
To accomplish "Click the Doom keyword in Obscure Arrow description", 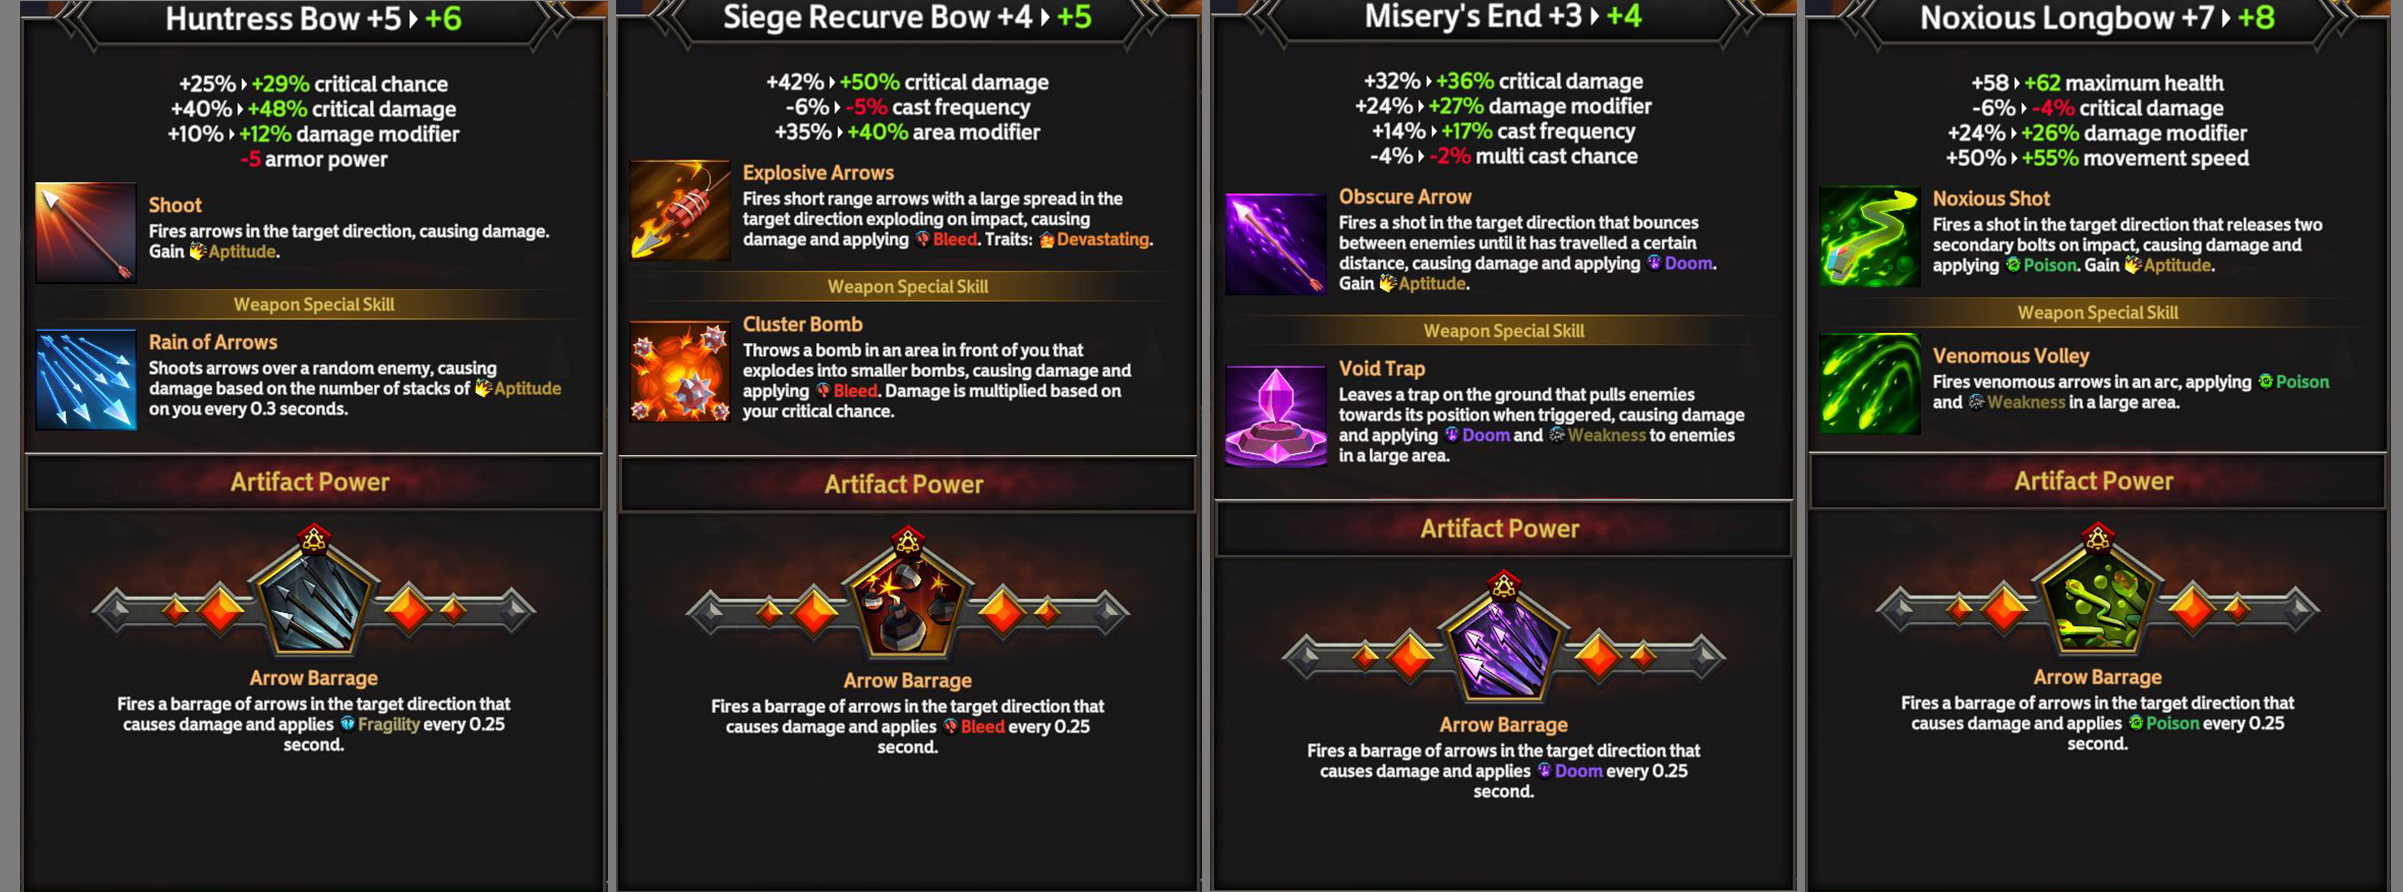I will tap(1688, 263).
